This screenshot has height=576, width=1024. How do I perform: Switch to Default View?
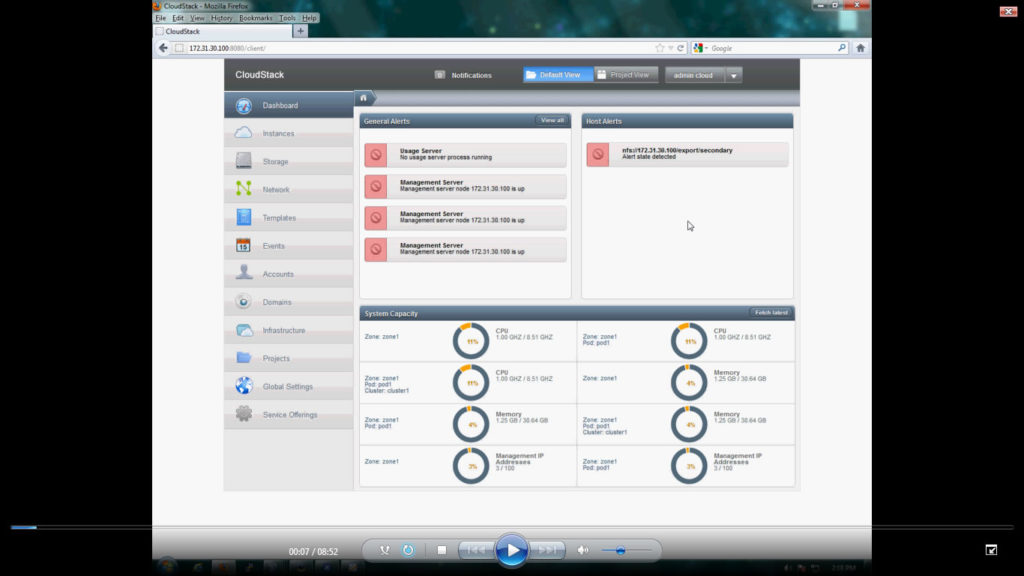(x=558, y=75)
